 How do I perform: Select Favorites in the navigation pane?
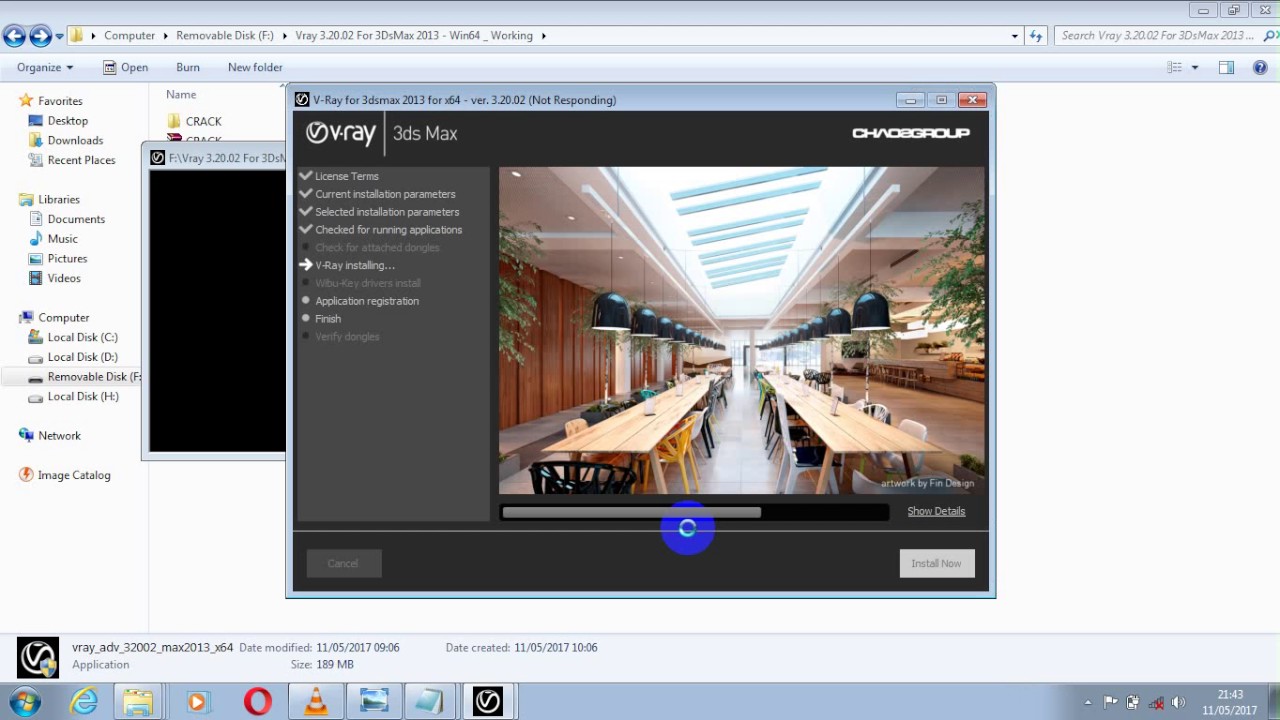coord(60,101)
